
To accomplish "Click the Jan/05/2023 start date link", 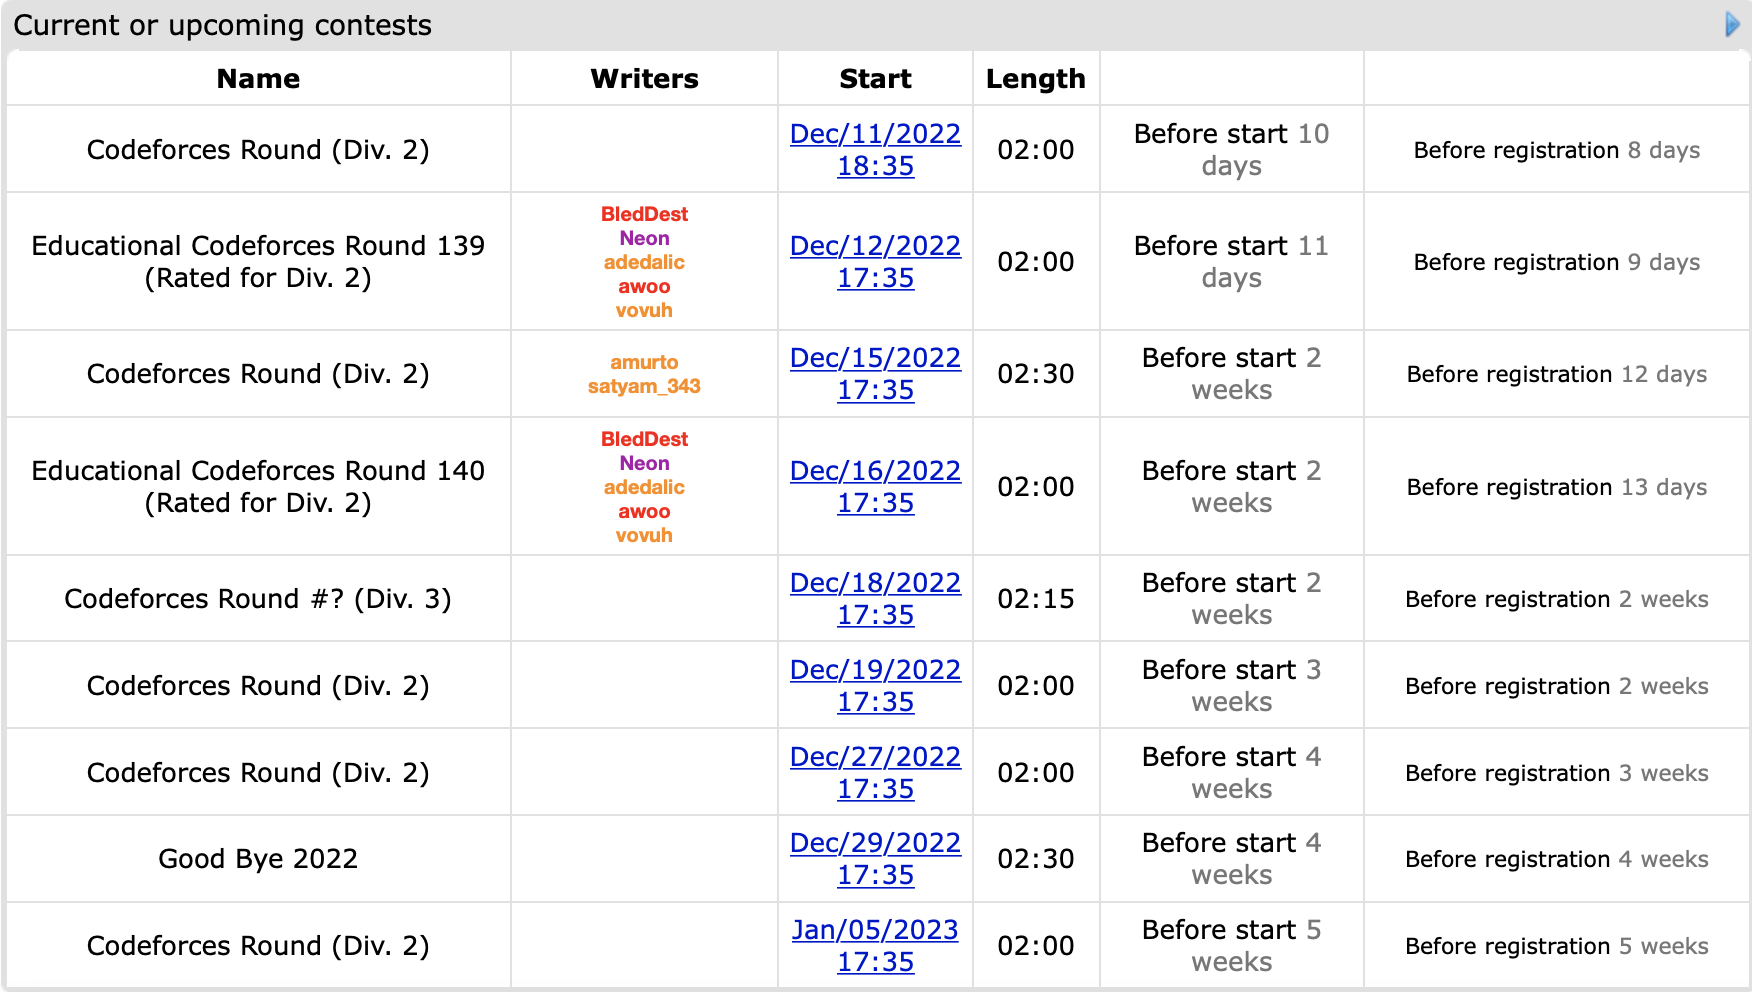I will coord(875,930).
